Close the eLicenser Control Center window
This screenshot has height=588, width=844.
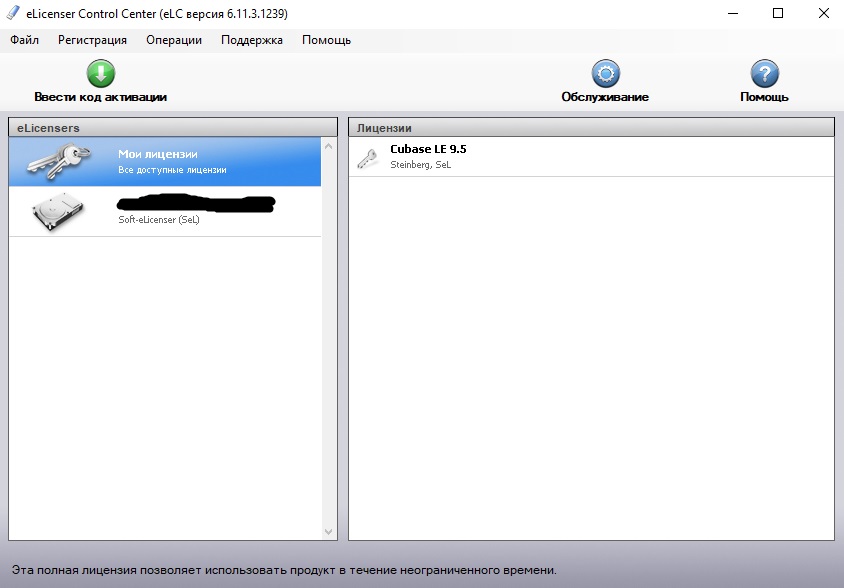click(x=824, y=13)
